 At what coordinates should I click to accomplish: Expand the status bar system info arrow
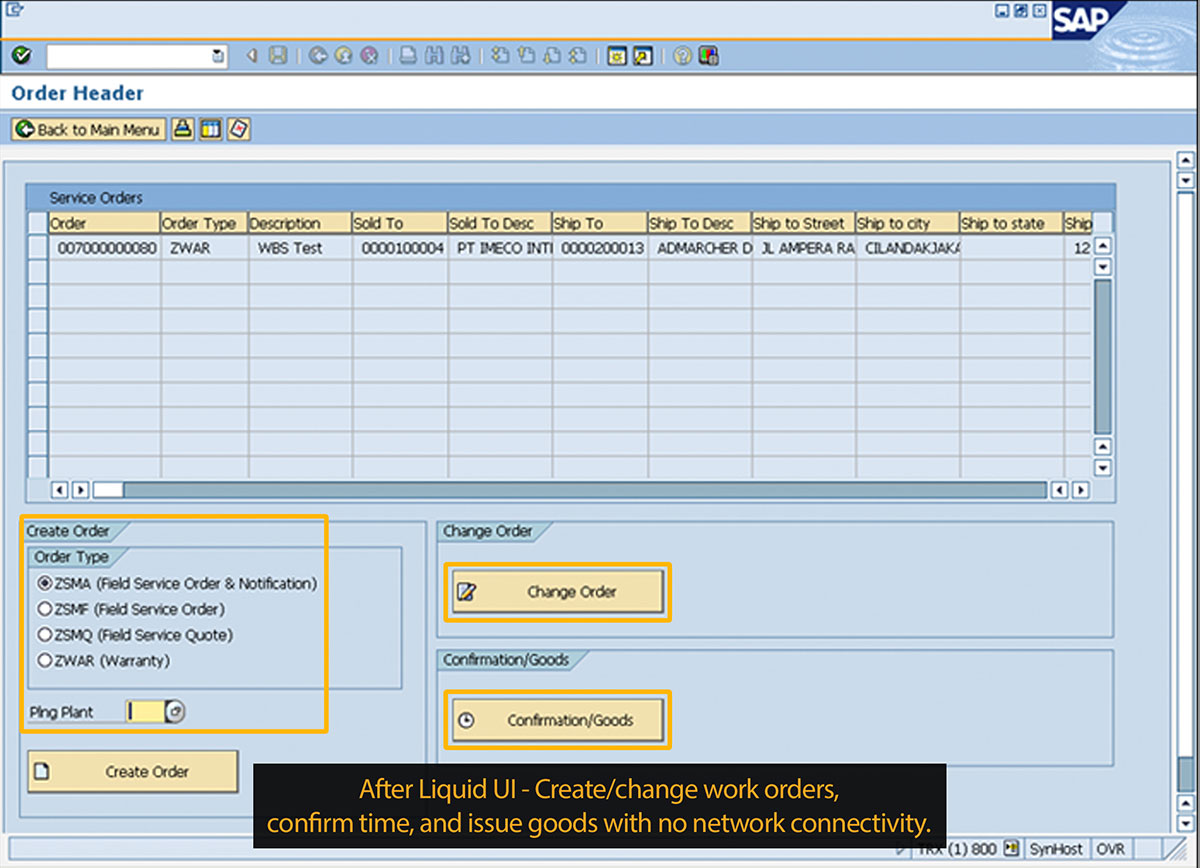(x=1009, y=849)
